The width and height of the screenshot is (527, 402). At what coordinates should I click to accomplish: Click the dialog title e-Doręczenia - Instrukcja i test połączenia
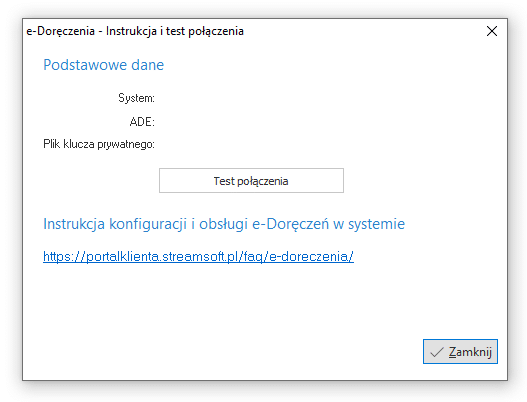pyautogui.click(x=135, y=31)
